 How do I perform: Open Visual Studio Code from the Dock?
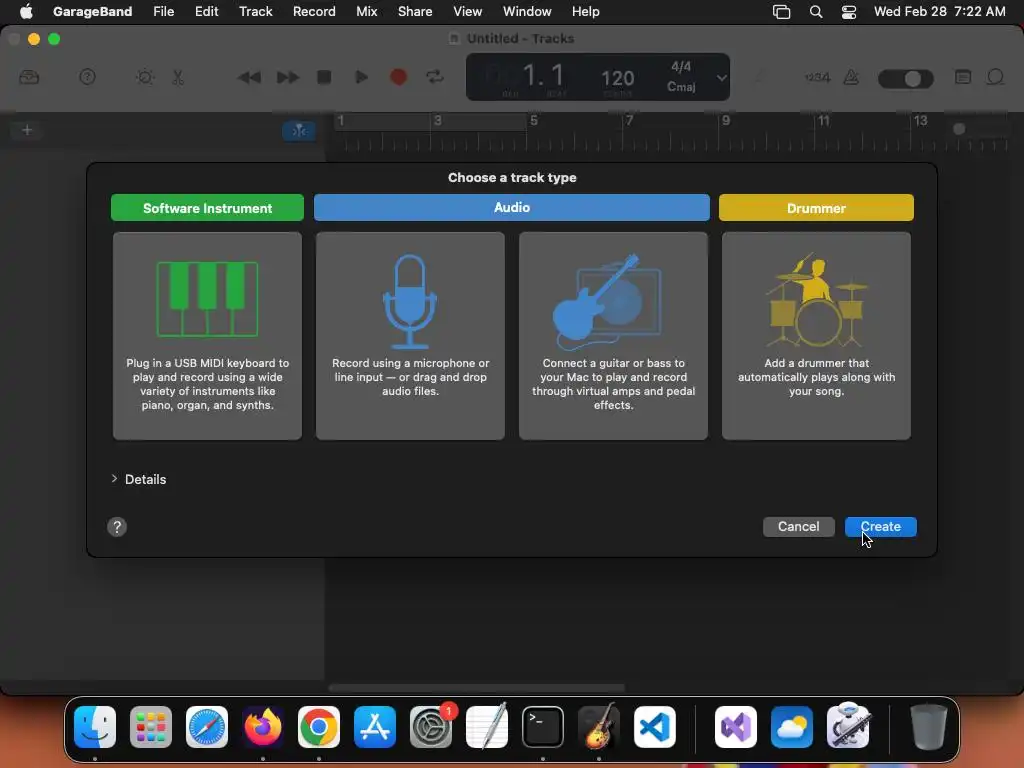pyautogui.click(x=654, y=727)
